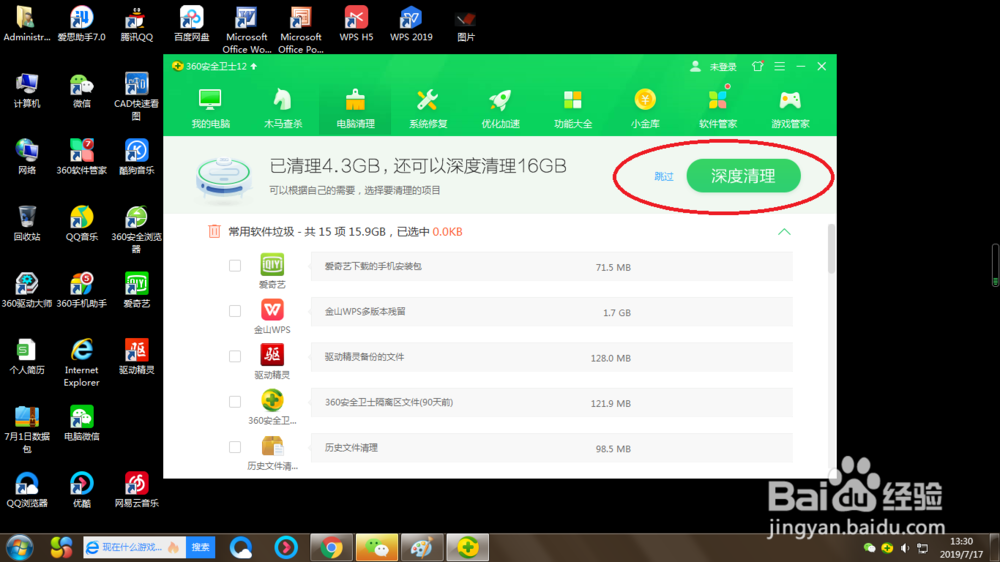Image resolution: width=1000 pixels, height=562 pixels.
Task: Open the main menu hamburger icon
Action: click(779, 66)
